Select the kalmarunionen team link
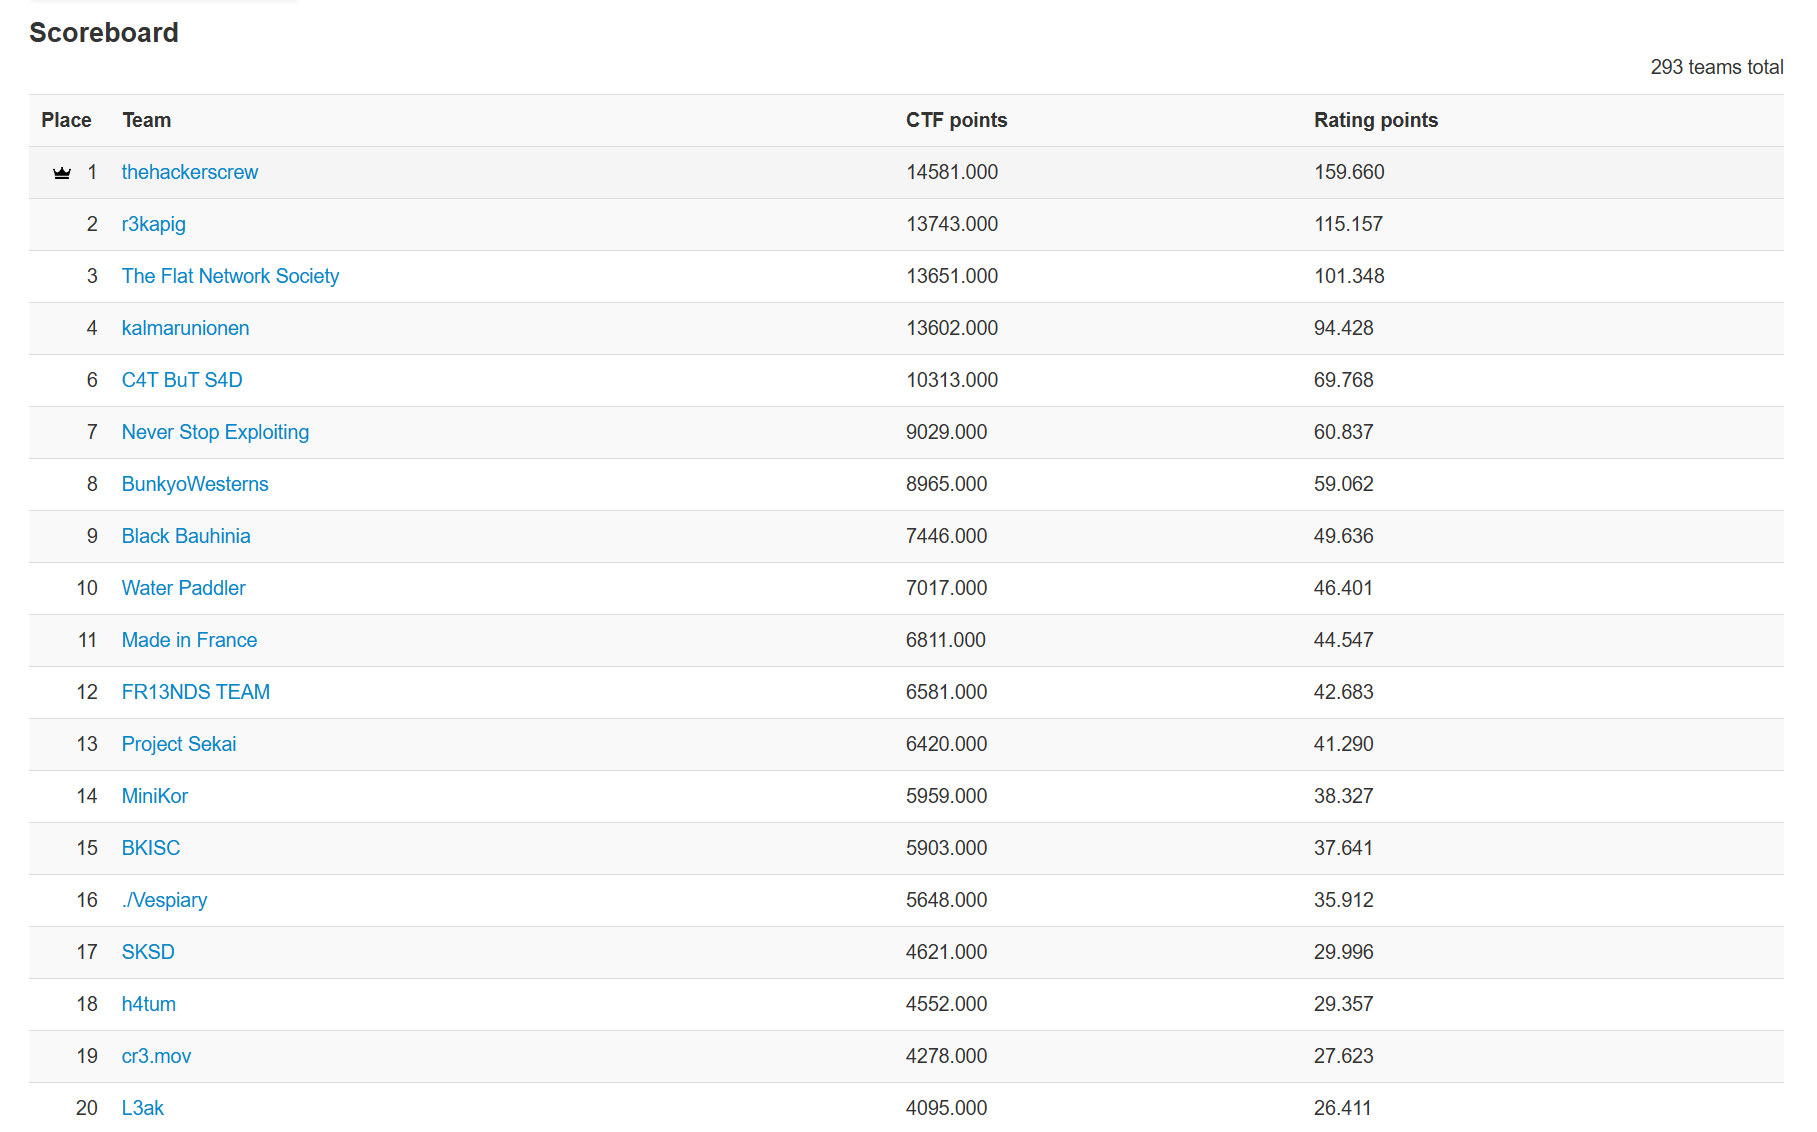Viewport: 1817px width, 1132px height. click(x=185, y=328)
